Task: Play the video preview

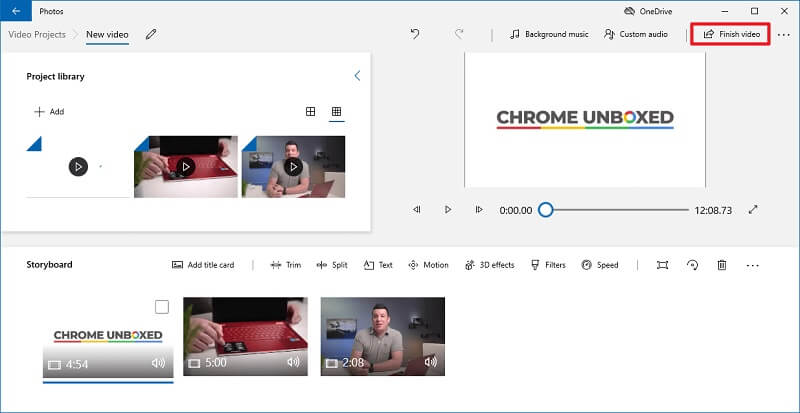Action: click(448, 209)
